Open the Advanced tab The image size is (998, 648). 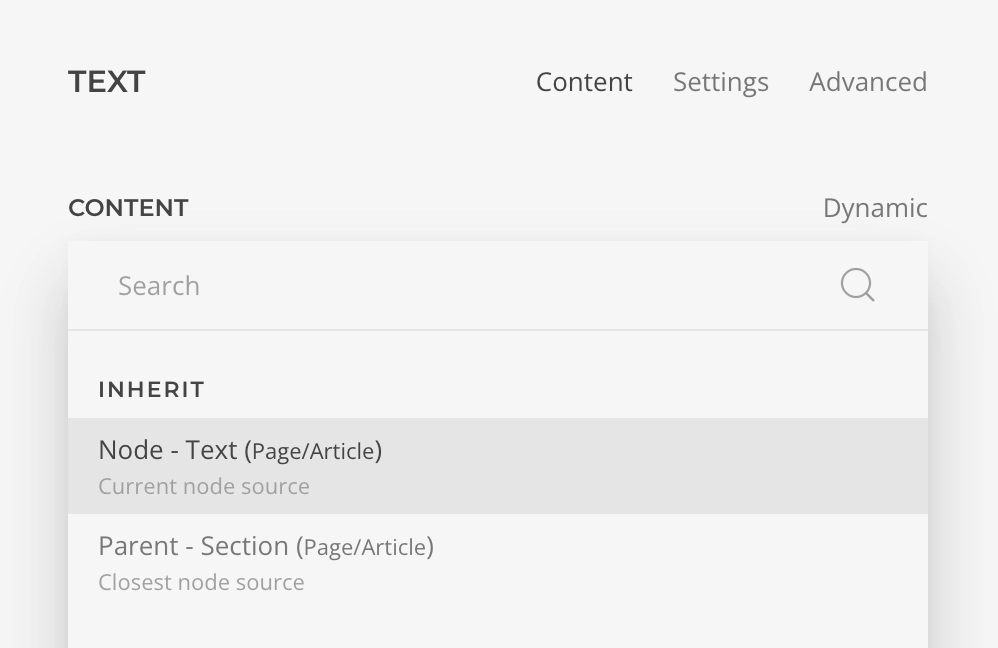[867, 82]
